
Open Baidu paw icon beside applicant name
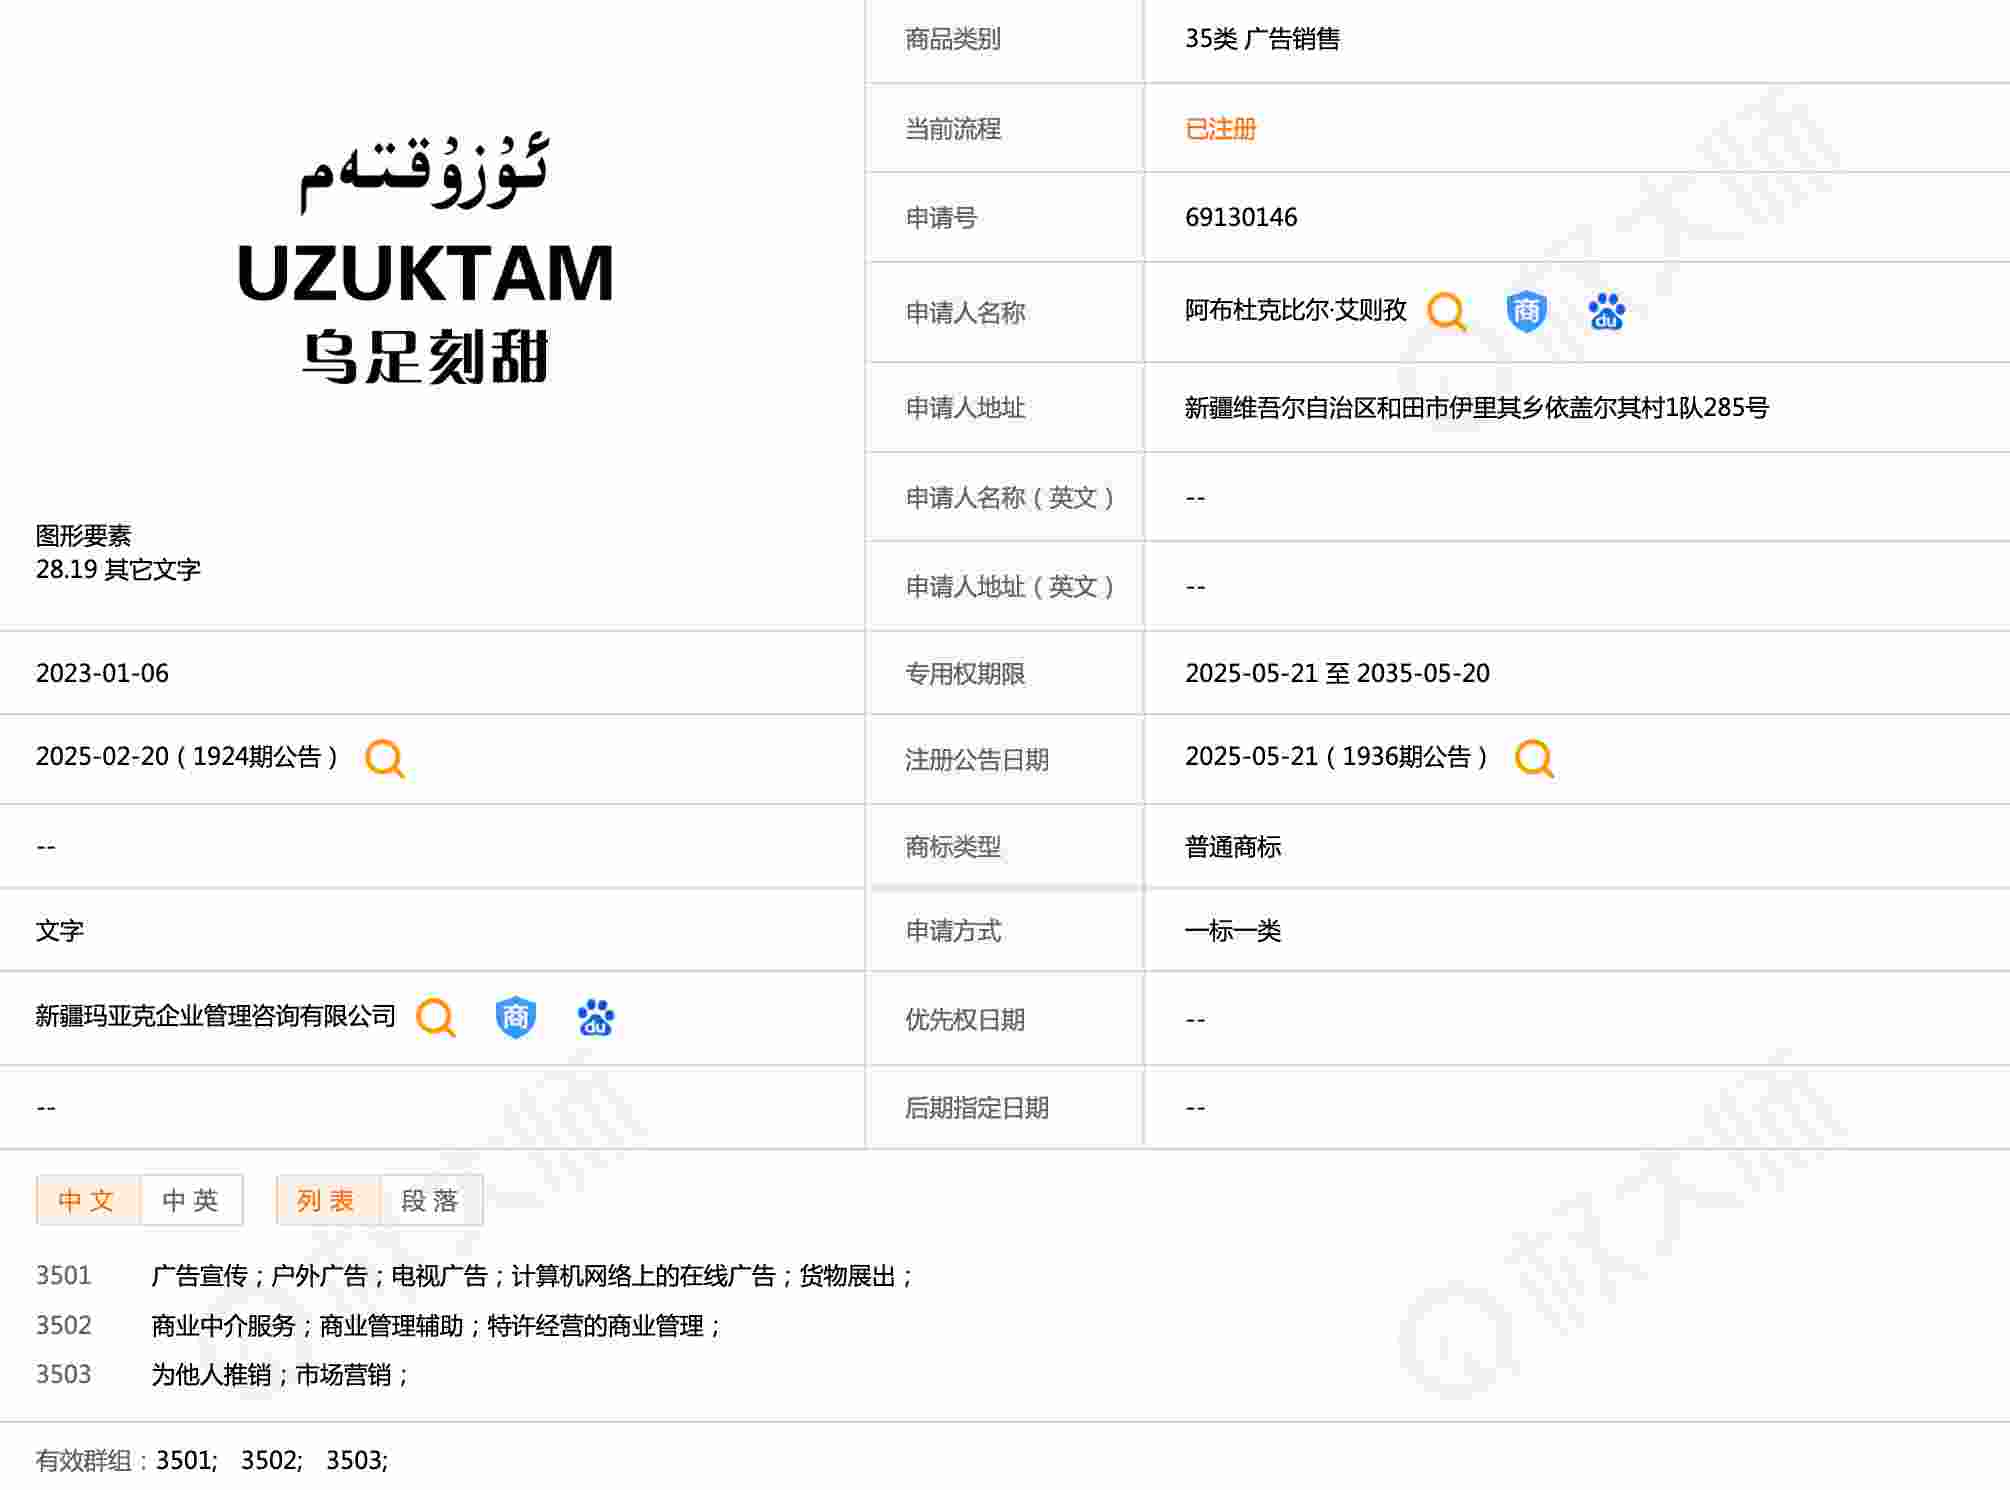tap(1606, 311)
